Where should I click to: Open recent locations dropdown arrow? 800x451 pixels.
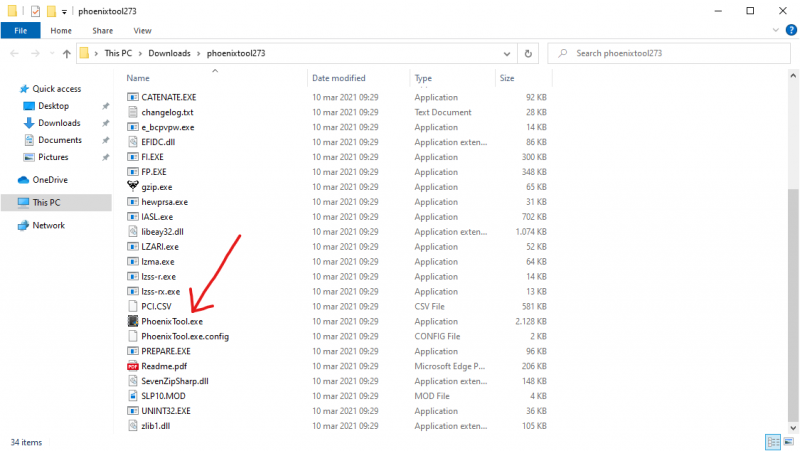click(x=52, y=53)
